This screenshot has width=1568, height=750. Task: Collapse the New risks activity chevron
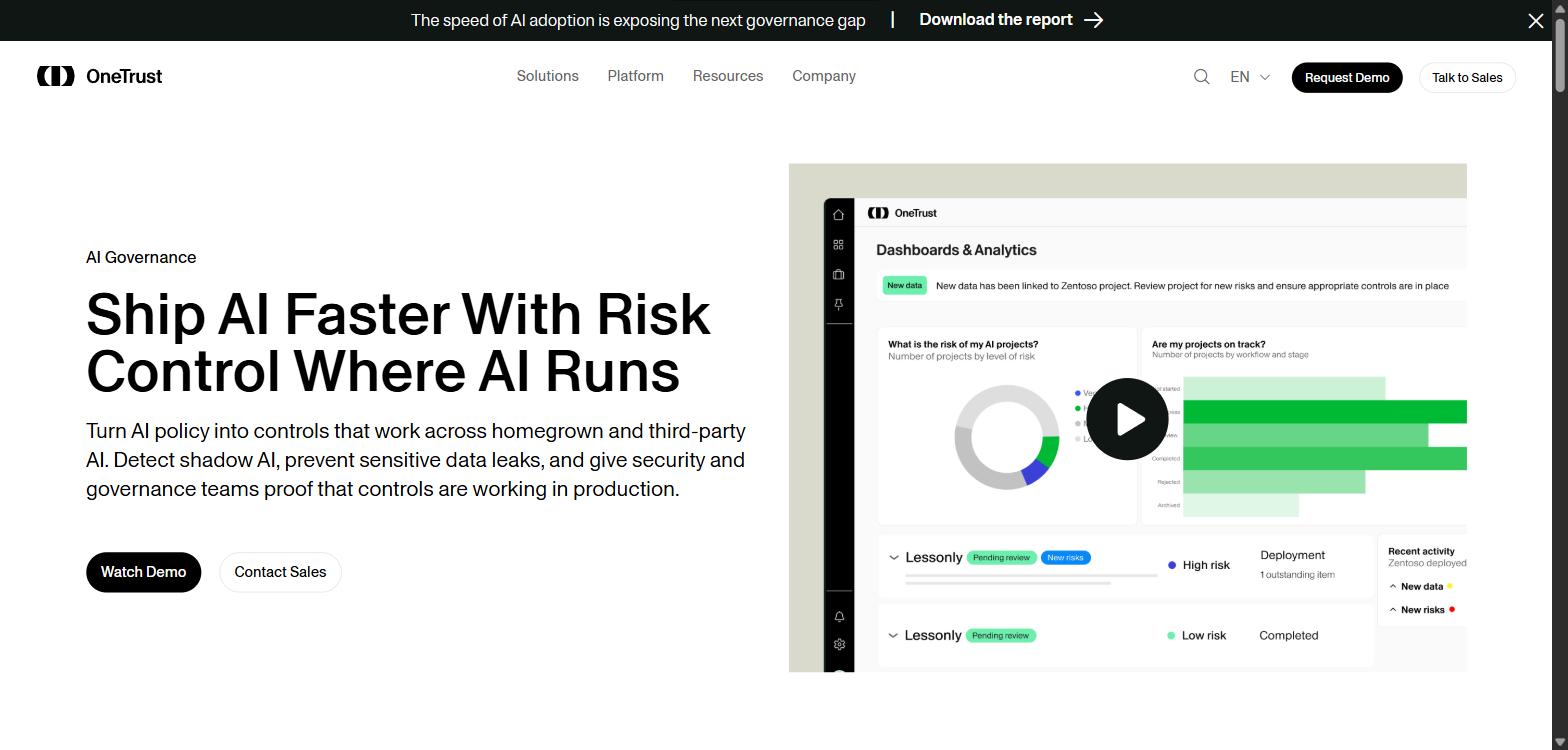tap(1393, 610)
